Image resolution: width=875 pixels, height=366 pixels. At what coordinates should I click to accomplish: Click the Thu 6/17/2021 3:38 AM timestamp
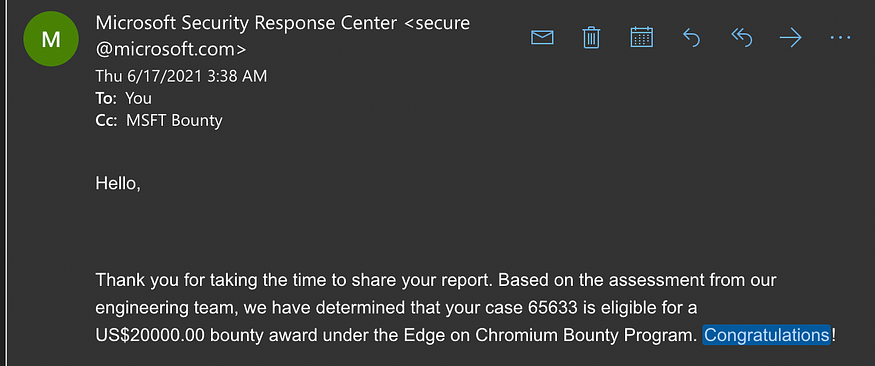181,76
